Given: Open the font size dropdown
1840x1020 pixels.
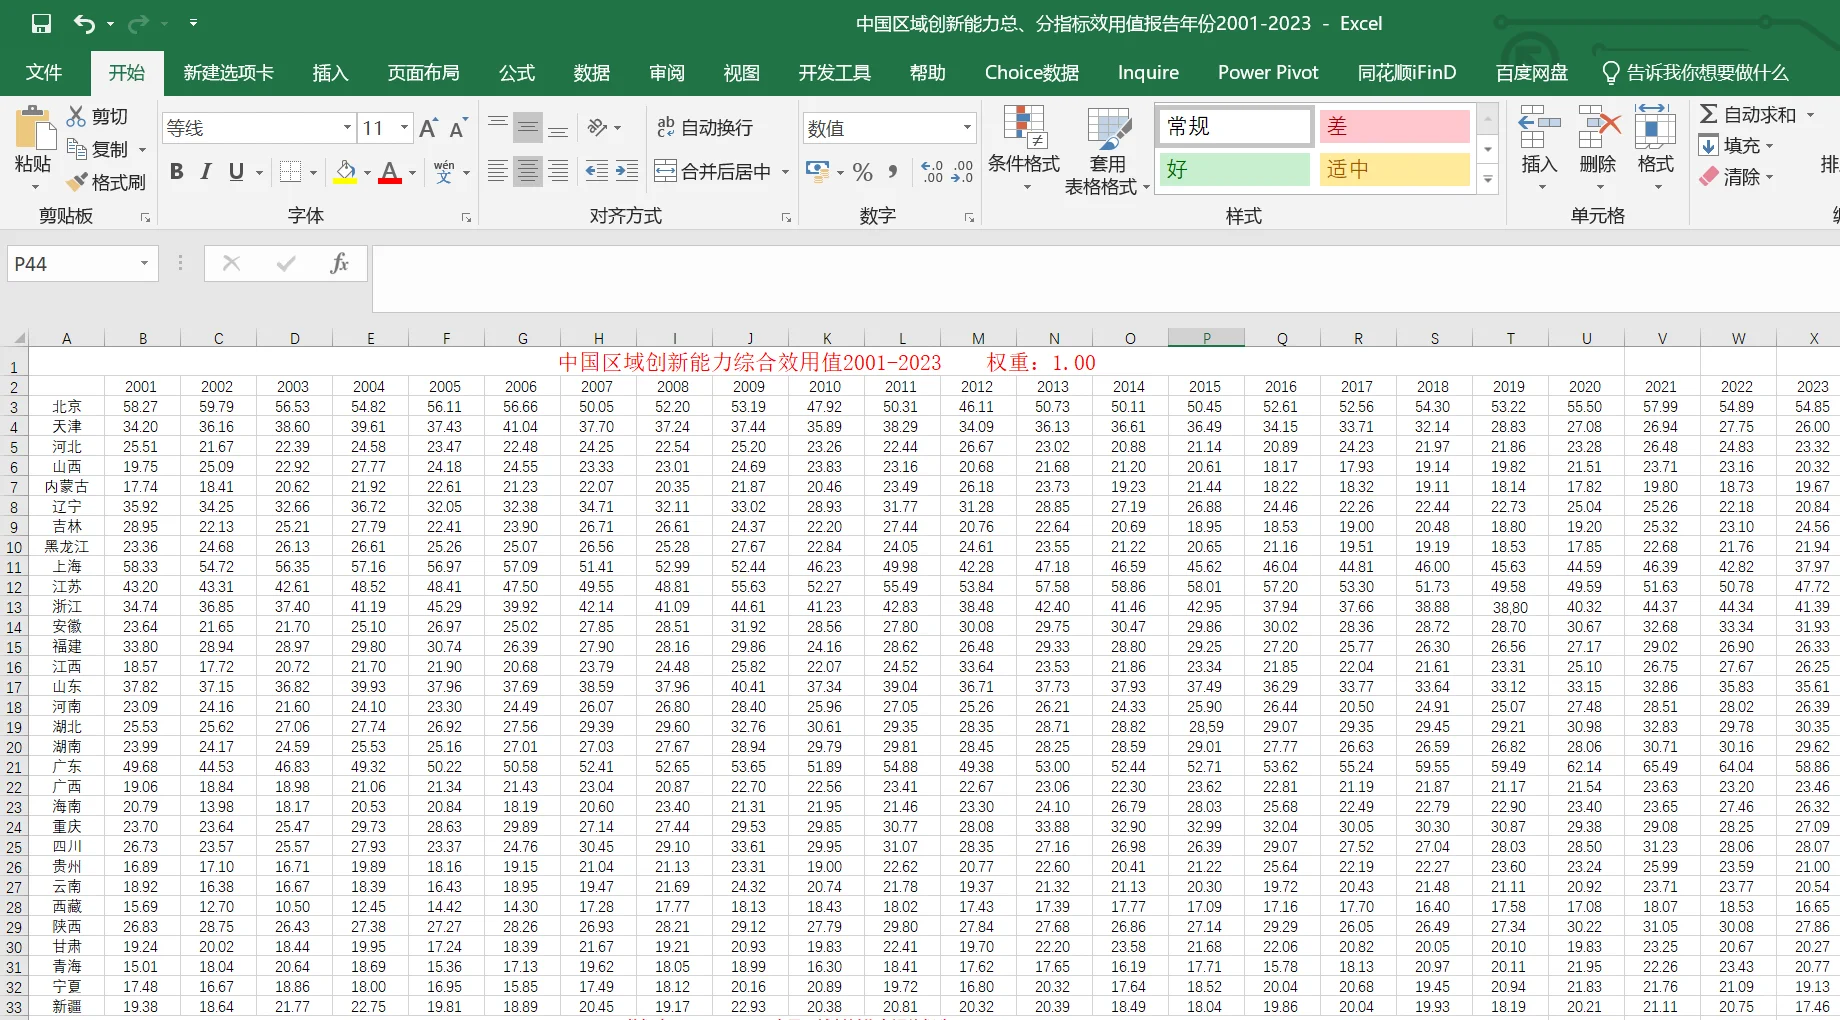Looking at the screenshot, I should pyautogui.click(x=404, y=127).
